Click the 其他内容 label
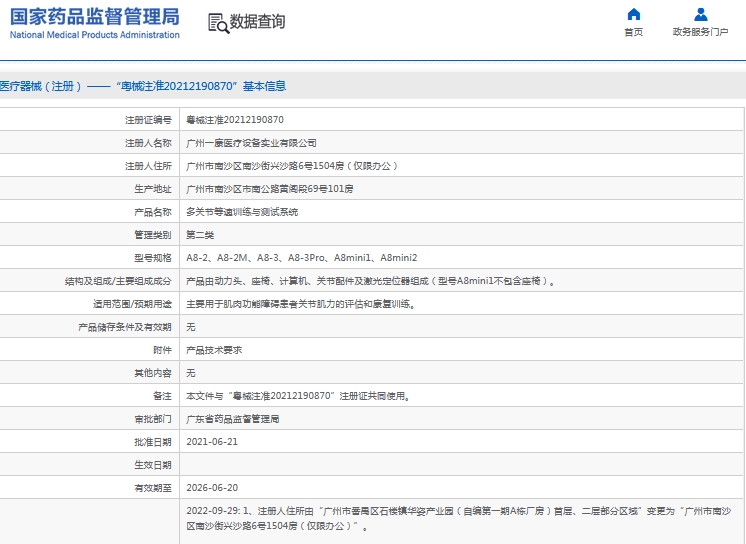Image resolution: width=746 pixels, height=544 pixels. (153, 373)
